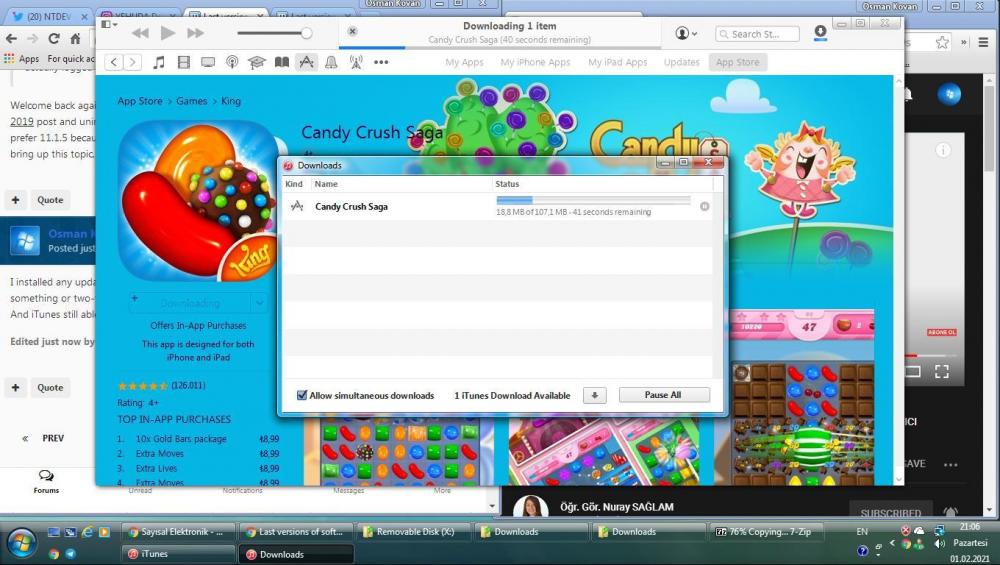Image resolution: width=1000 pixels, height=565 pixels.
Task: Click the Tones bell icon
Action: click(x=331, y=62)
